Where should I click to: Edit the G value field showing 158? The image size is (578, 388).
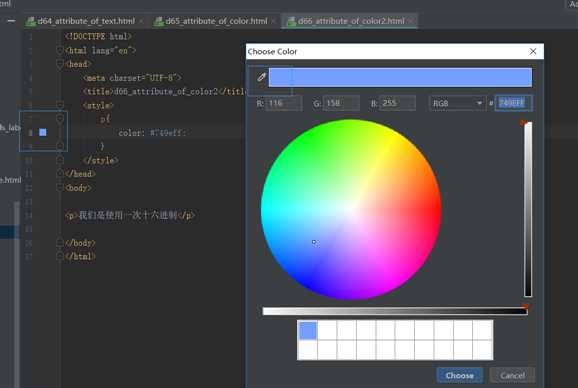click(341, 103)
